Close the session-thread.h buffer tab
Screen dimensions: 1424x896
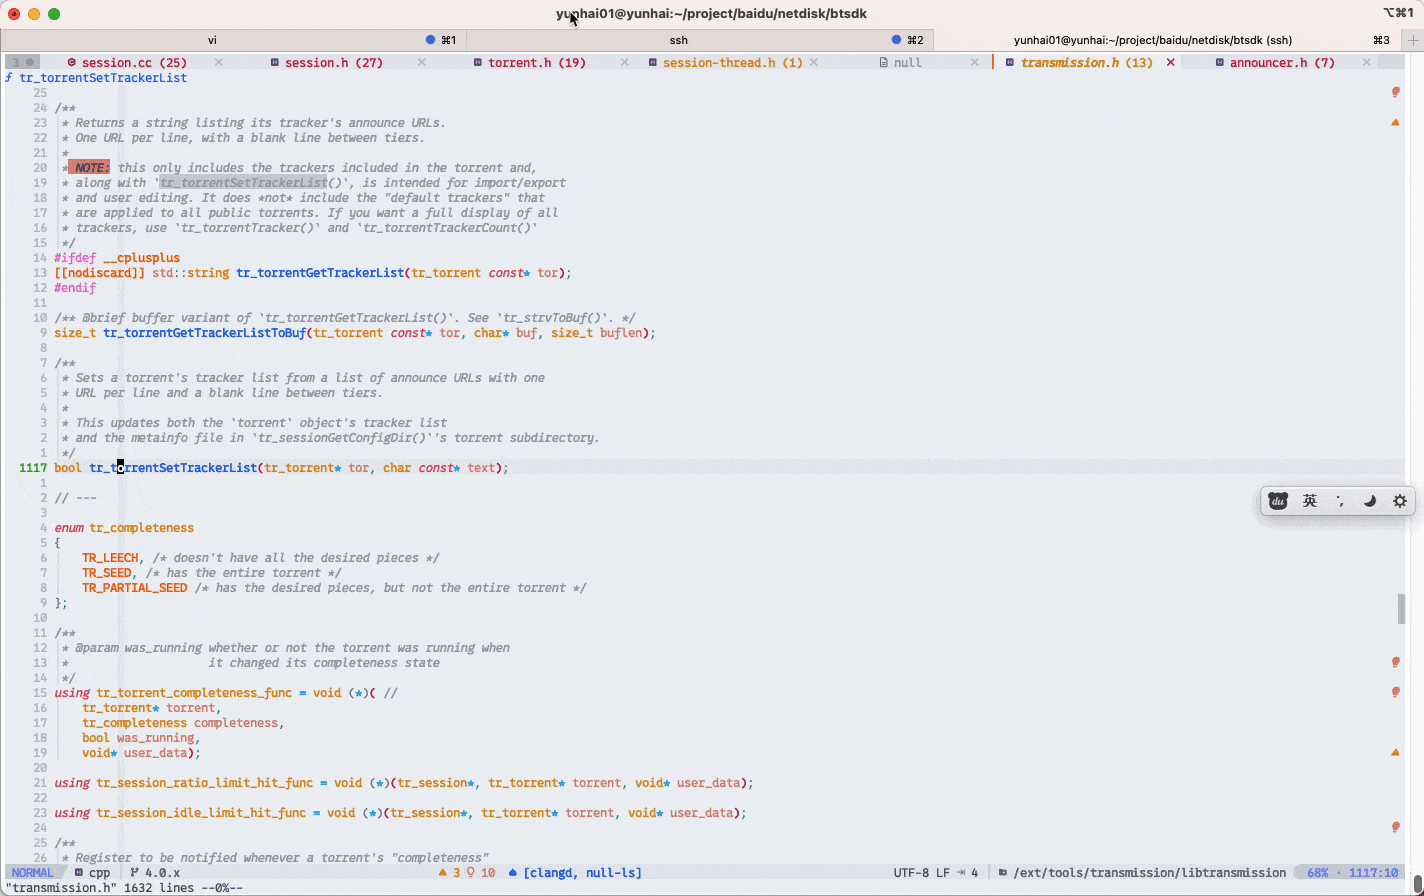pyautogui.click(x=814, y=62)
